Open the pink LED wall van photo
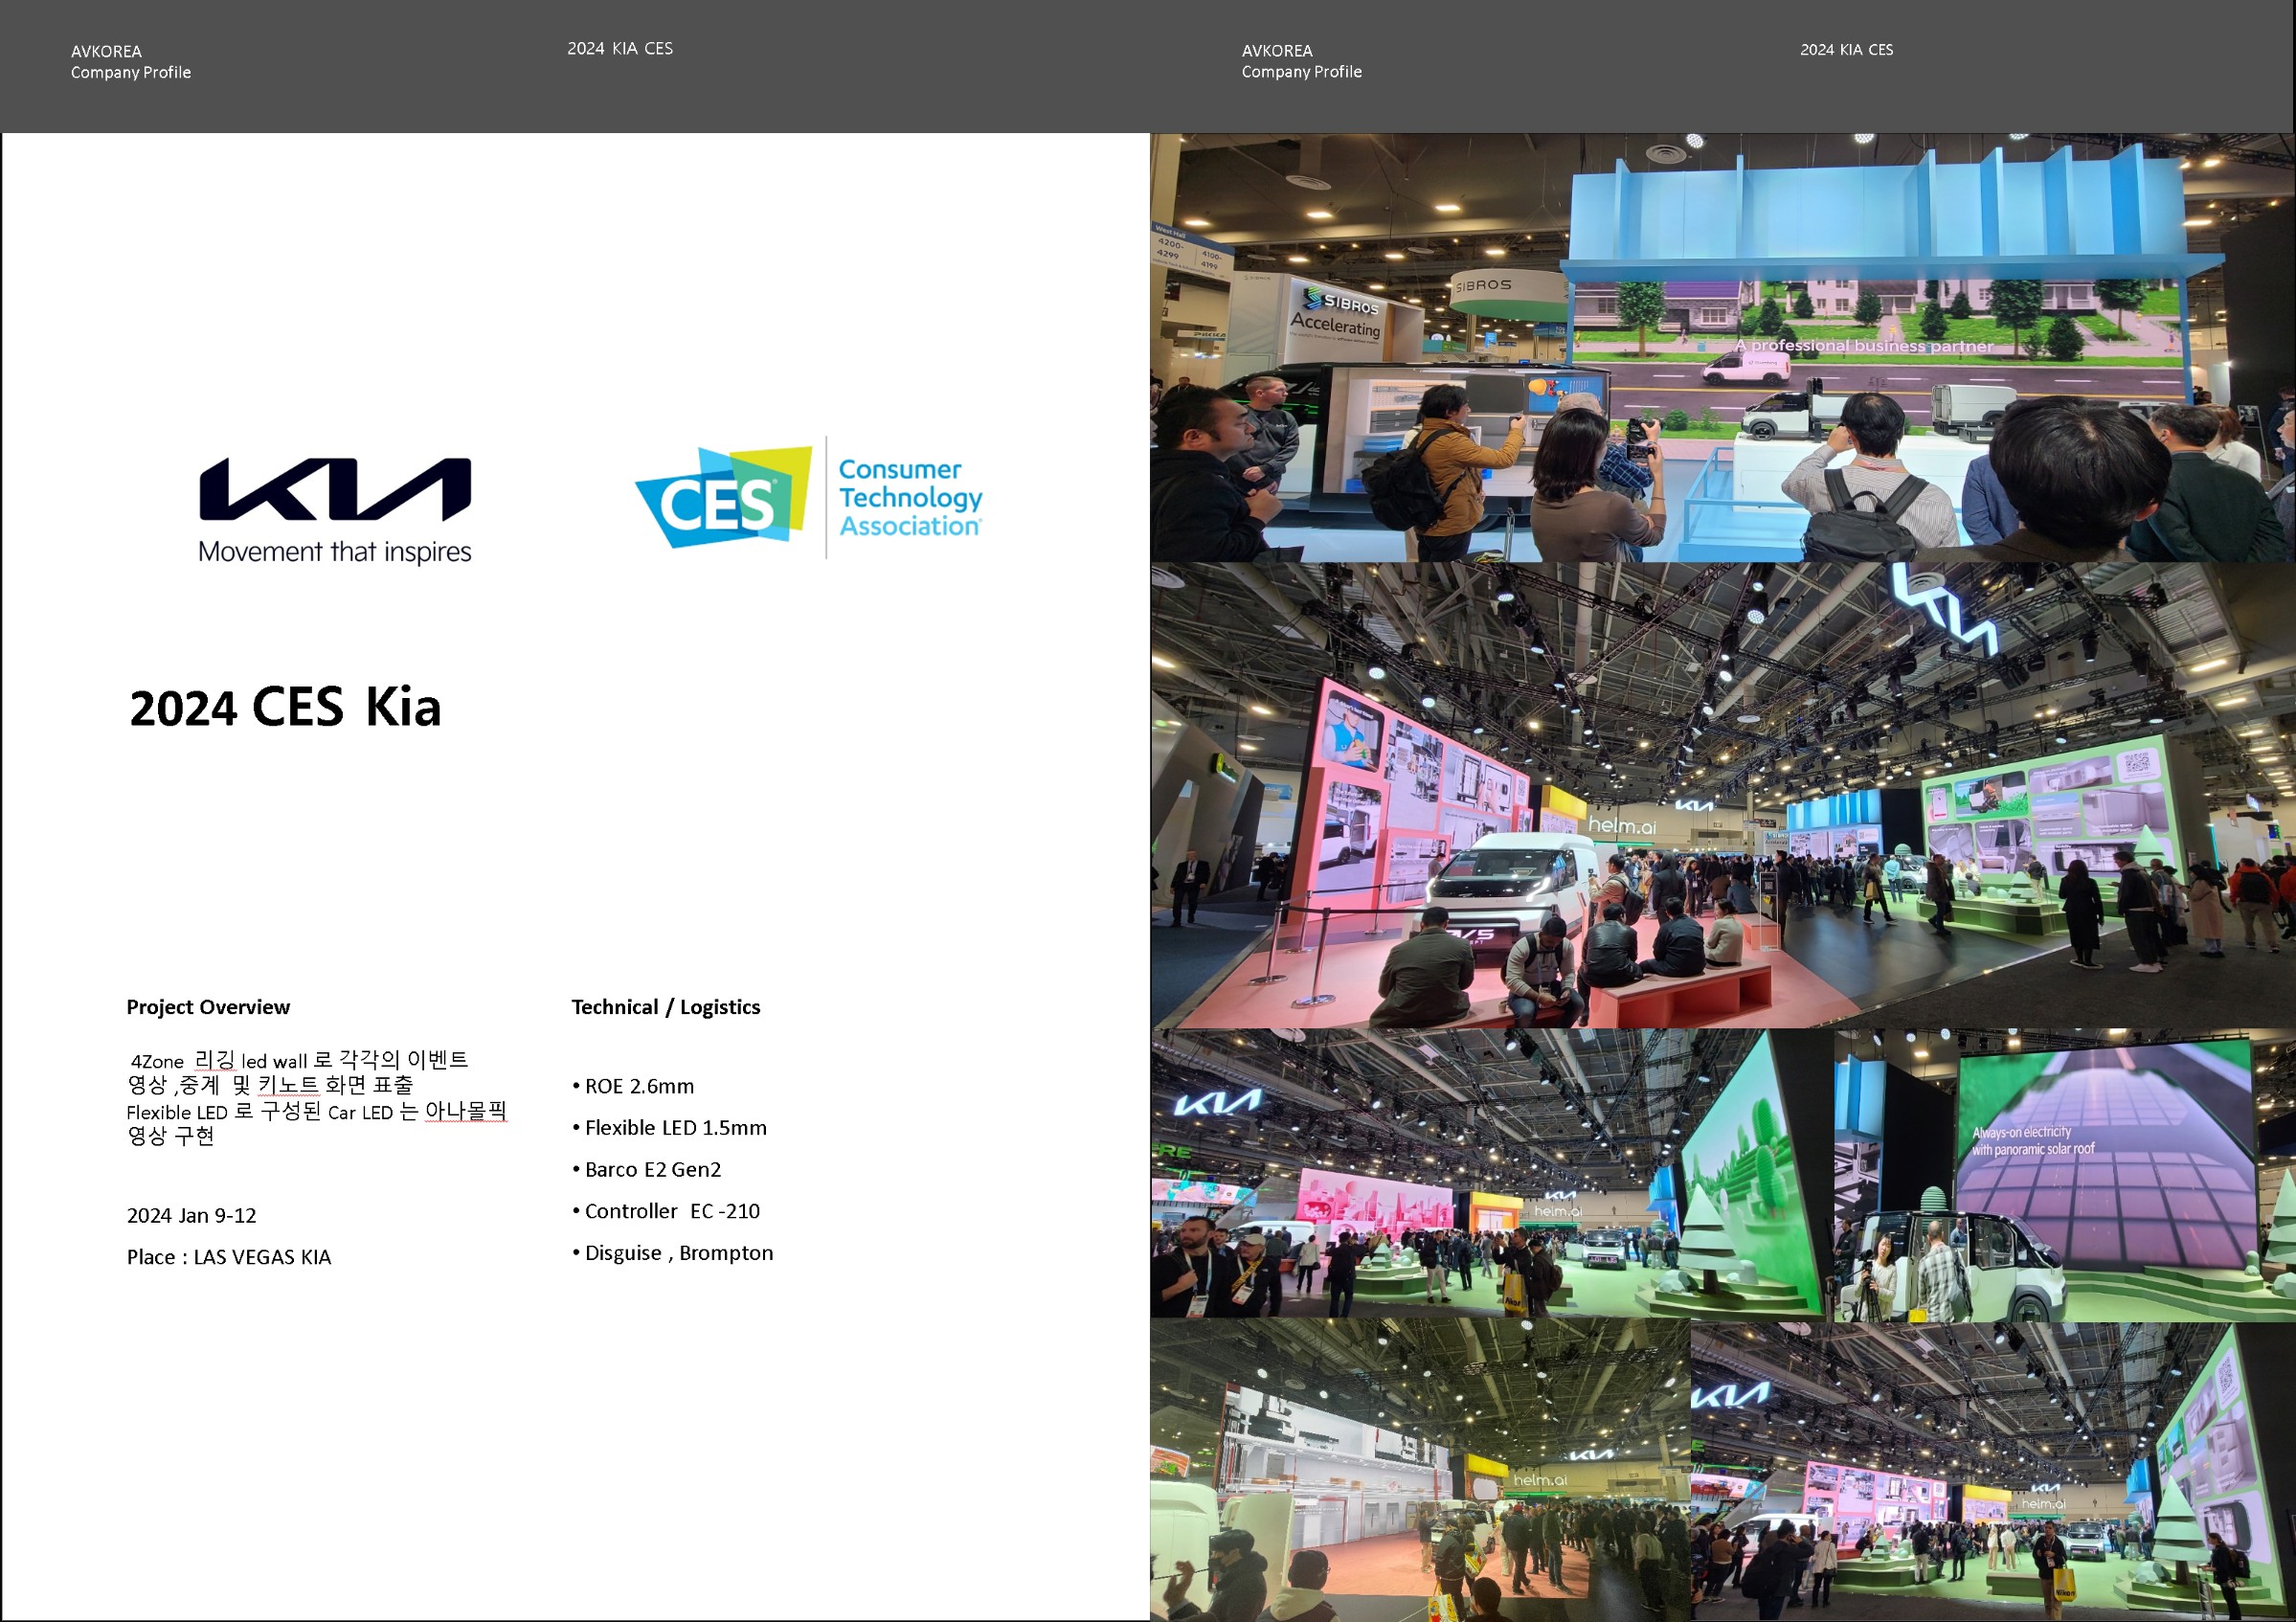This screenshot has width=2296, height=1622. (x=1722, y=795)
